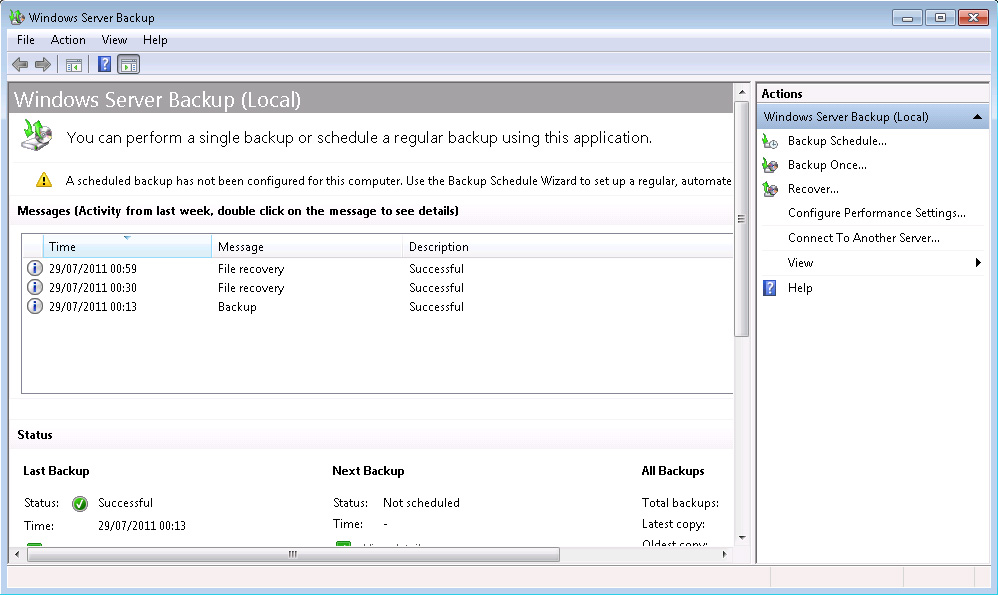This screenshot has width=998, height=595.
Task: Open the View menu in menu bar
Action: (114, 40)
